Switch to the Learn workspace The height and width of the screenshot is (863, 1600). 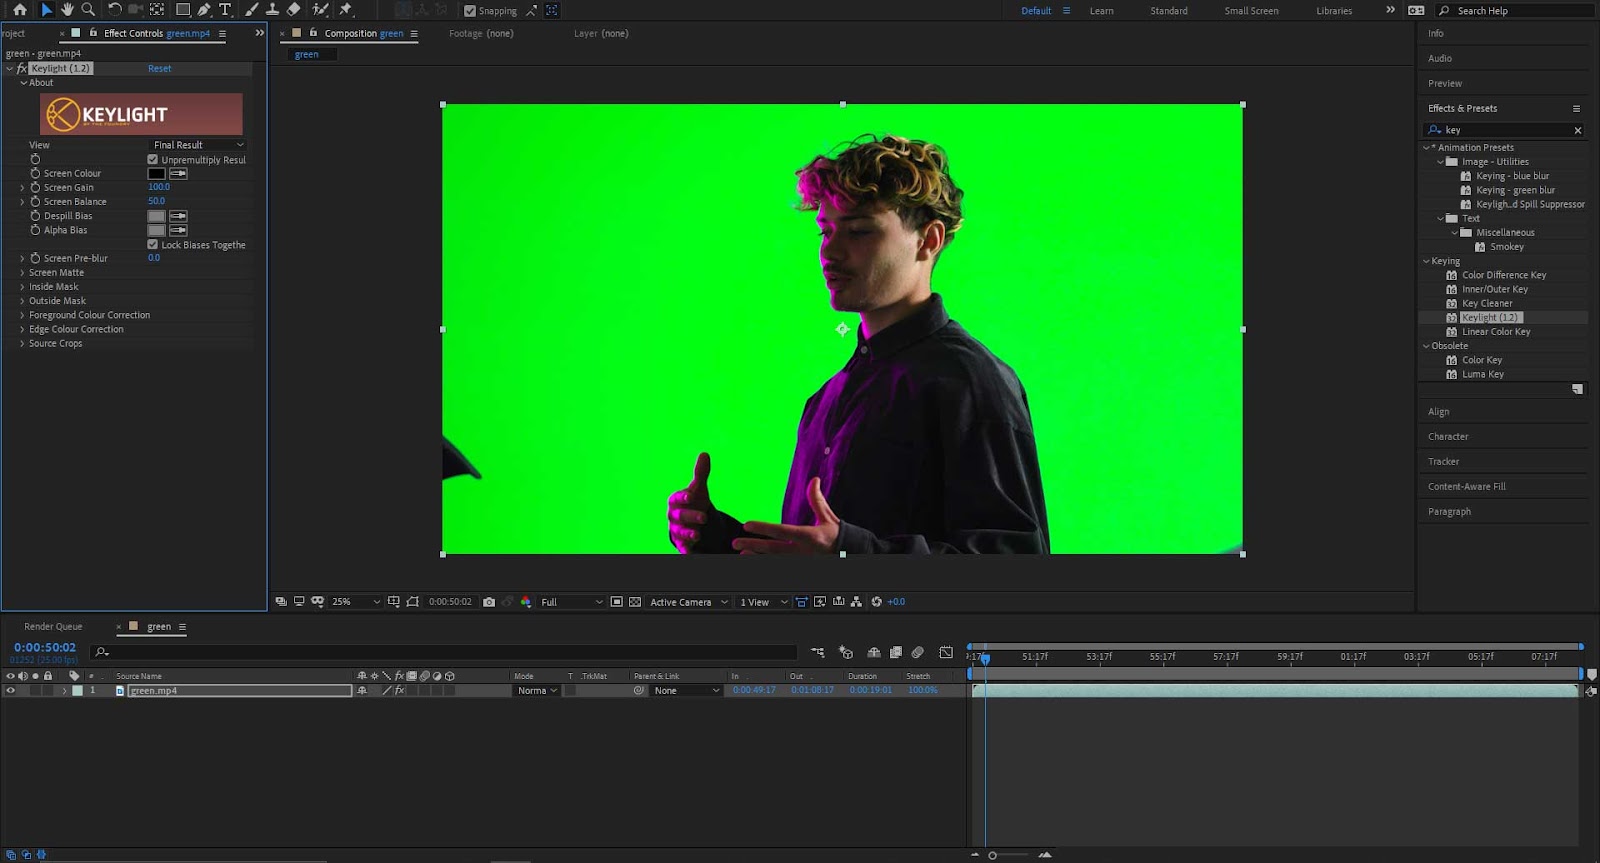coord(1101,11)
